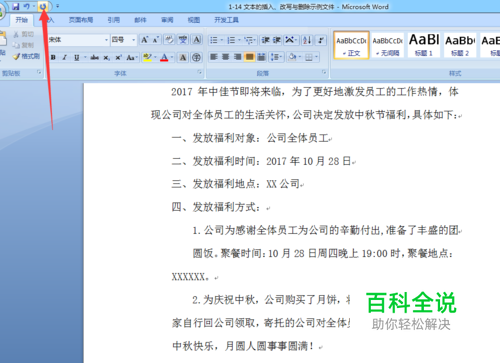Open the Change Case (Aa) dropdown

click(132, 58)
